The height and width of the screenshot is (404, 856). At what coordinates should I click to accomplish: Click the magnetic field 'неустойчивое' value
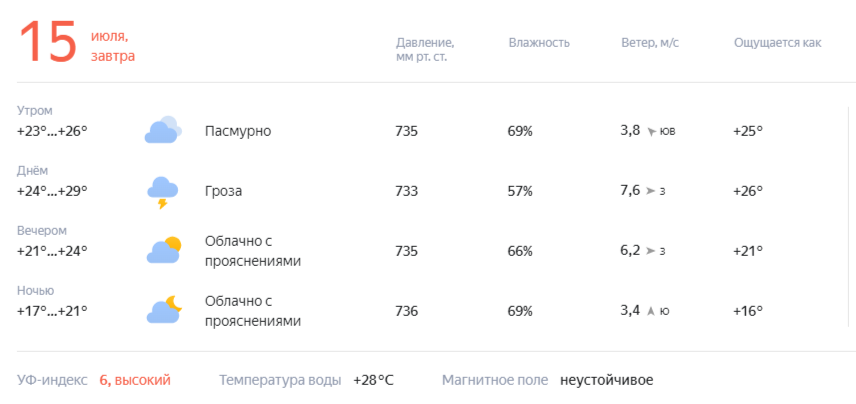pos(606,380)
